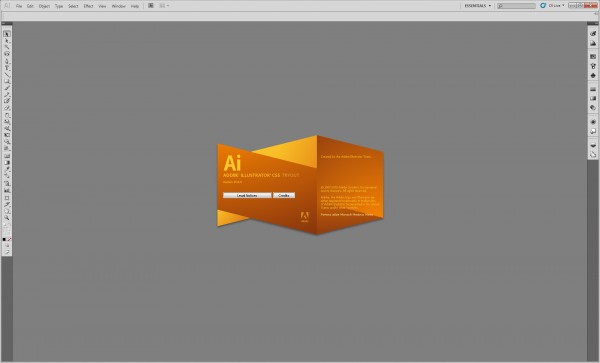This screenshot has height=363, width=600.
Task: Select the Hand tool
Action: (7, 211)
